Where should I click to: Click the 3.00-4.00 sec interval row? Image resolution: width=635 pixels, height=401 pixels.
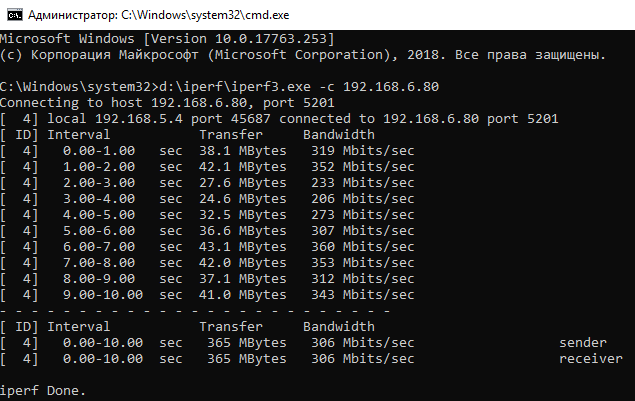coord(100,198)
